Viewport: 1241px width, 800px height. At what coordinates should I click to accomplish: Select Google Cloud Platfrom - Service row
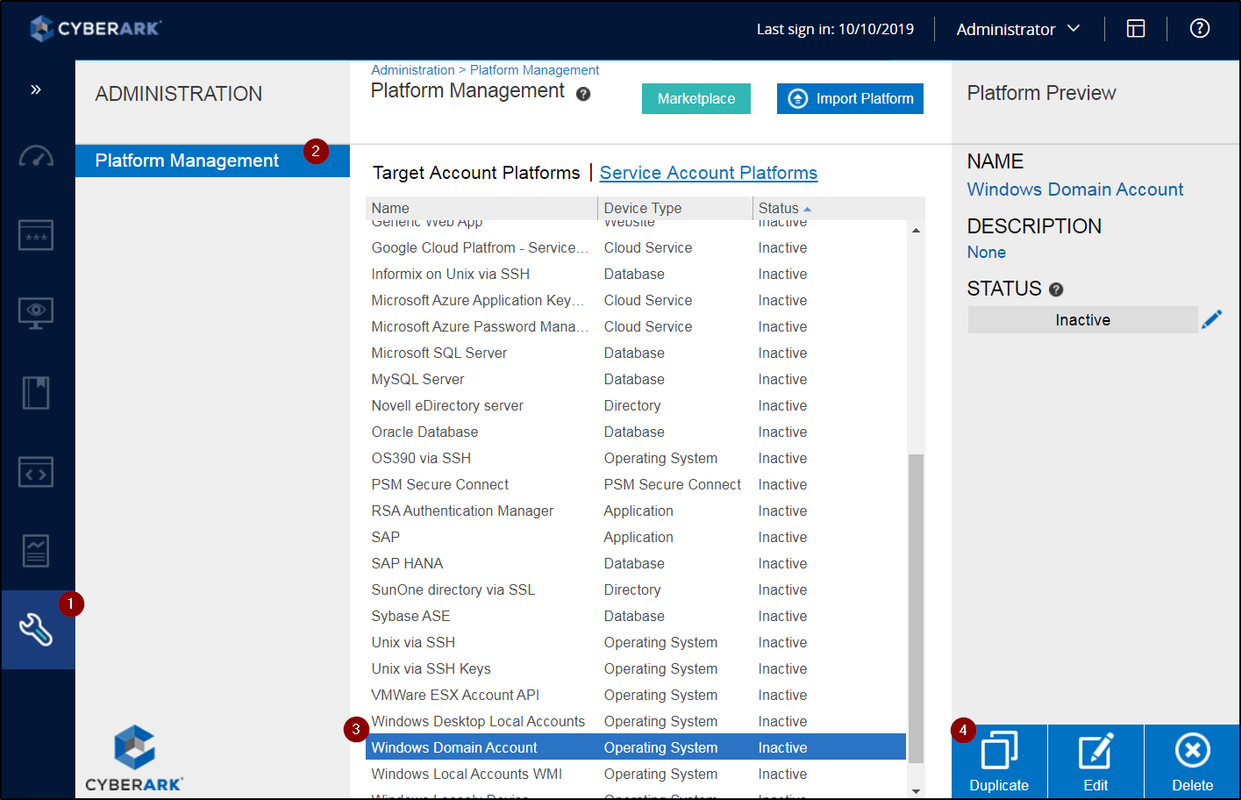pyautogui.click(x=636, y=248)
